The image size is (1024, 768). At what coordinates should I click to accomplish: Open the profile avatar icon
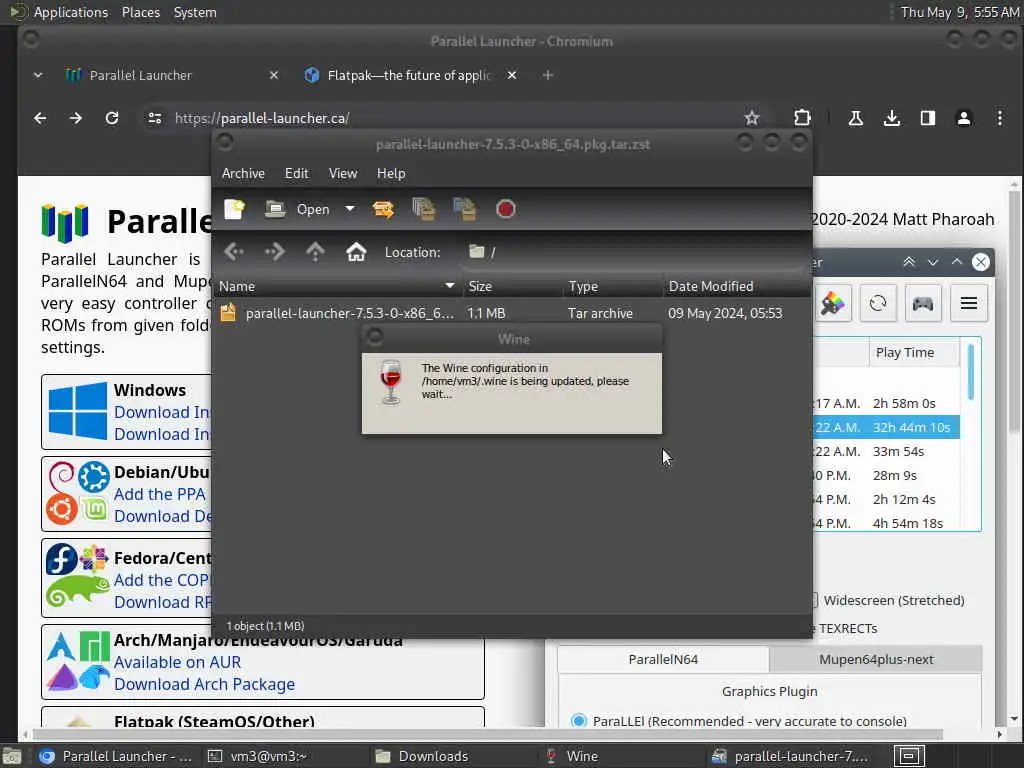pyautogui.click(x=963, y=118)
